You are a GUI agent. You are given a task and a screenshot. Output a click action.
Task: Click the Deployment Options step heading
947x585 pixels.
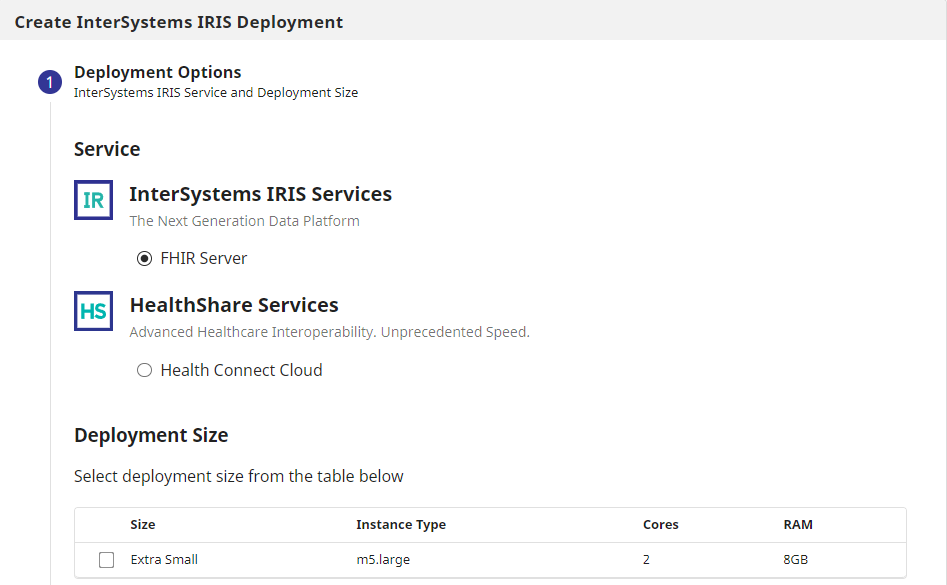coord(157,72)
